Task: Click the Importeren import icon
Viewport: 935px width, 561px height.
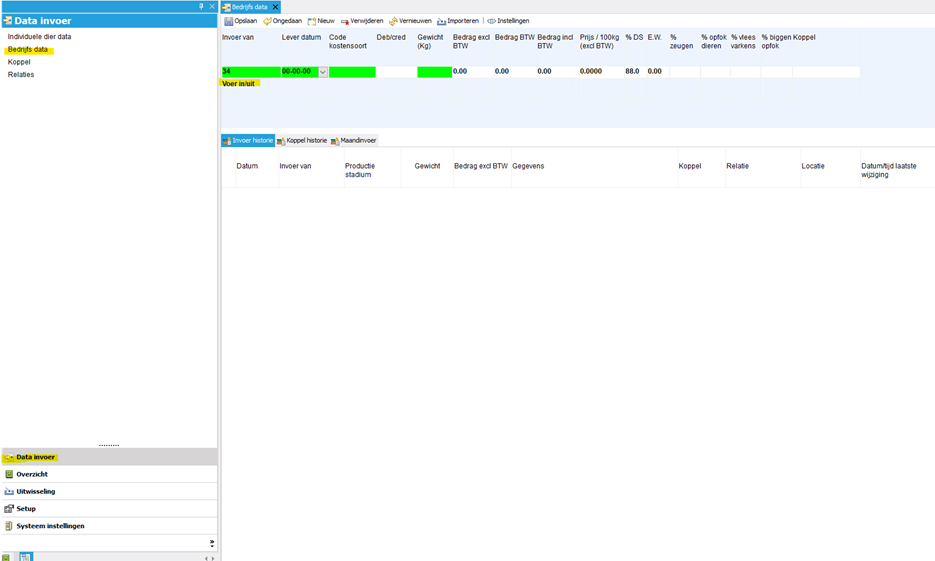Action: click(441, 21)
